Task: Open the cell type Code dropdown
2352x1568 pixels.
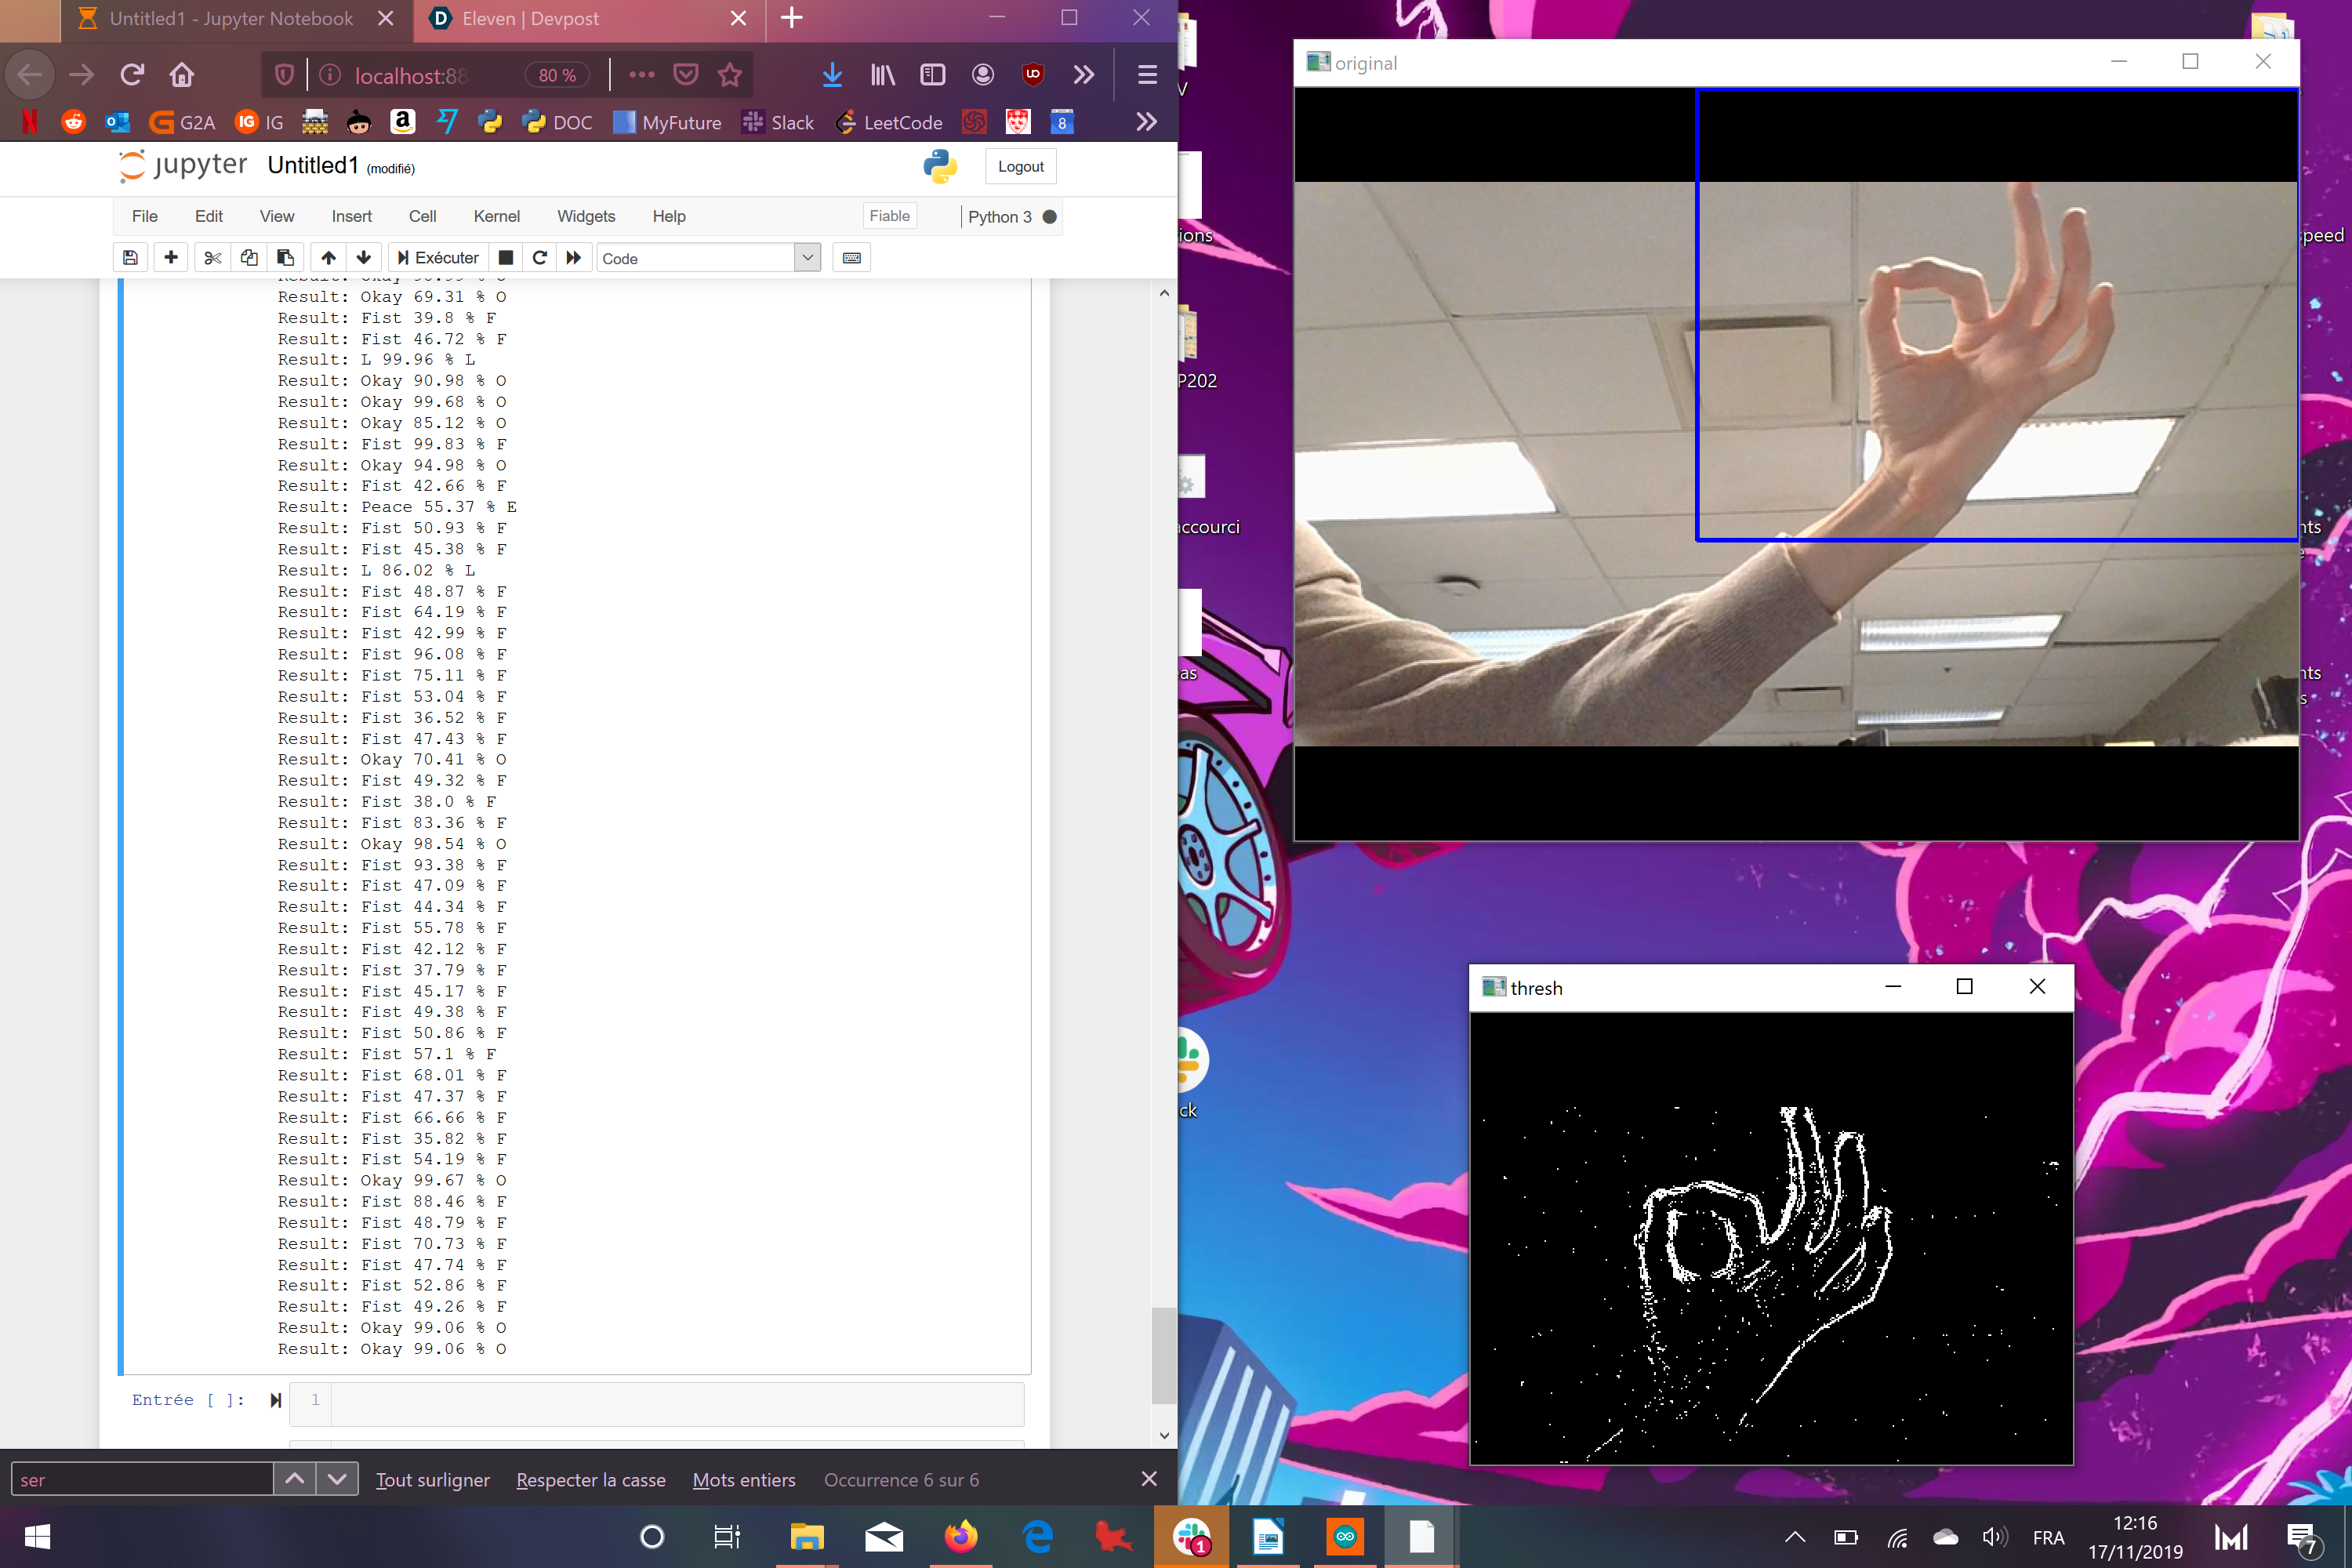Action: tap(708, 258)
